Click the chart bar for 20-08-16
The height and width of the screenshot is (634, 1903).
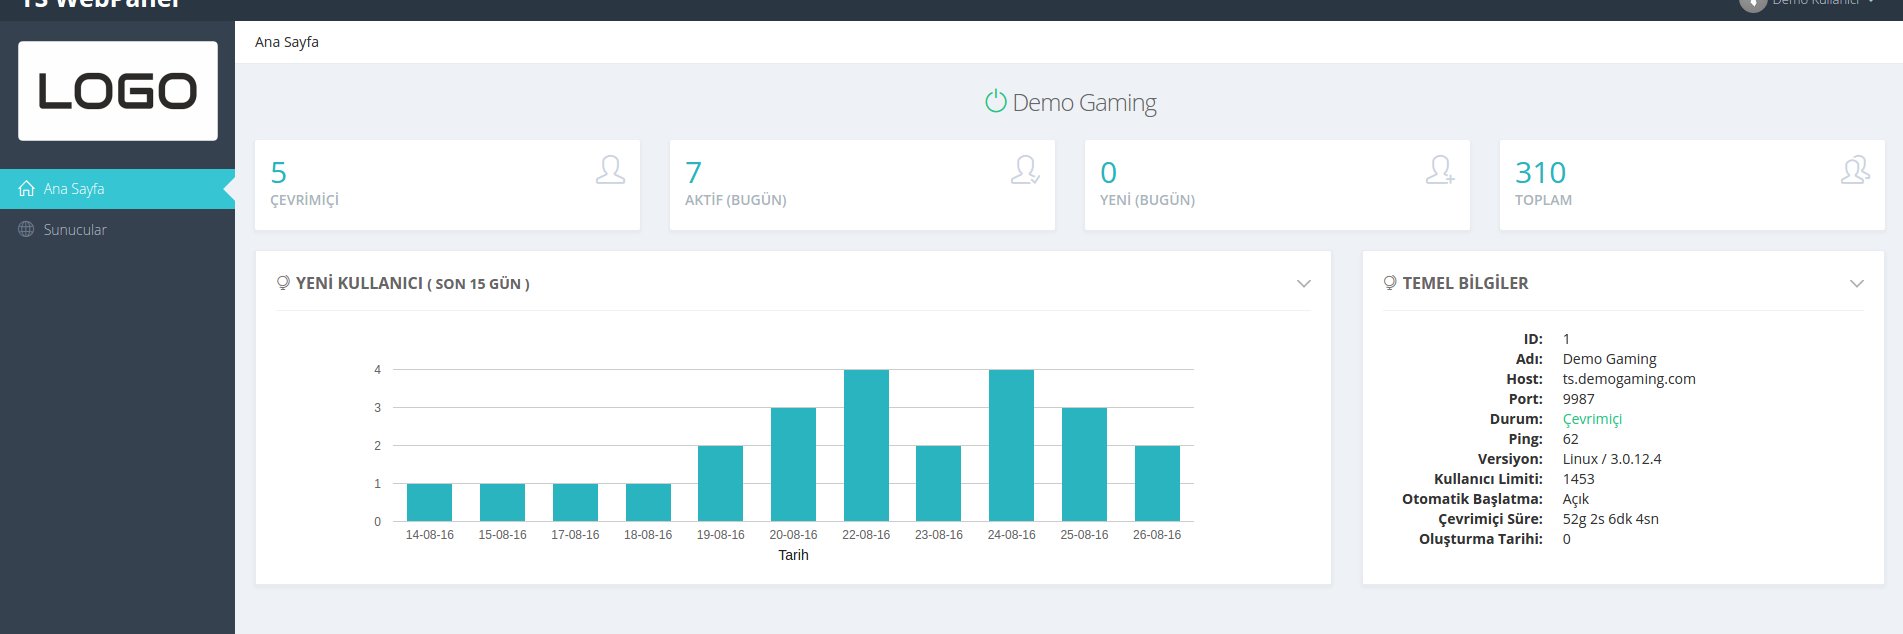coord(793,465)
